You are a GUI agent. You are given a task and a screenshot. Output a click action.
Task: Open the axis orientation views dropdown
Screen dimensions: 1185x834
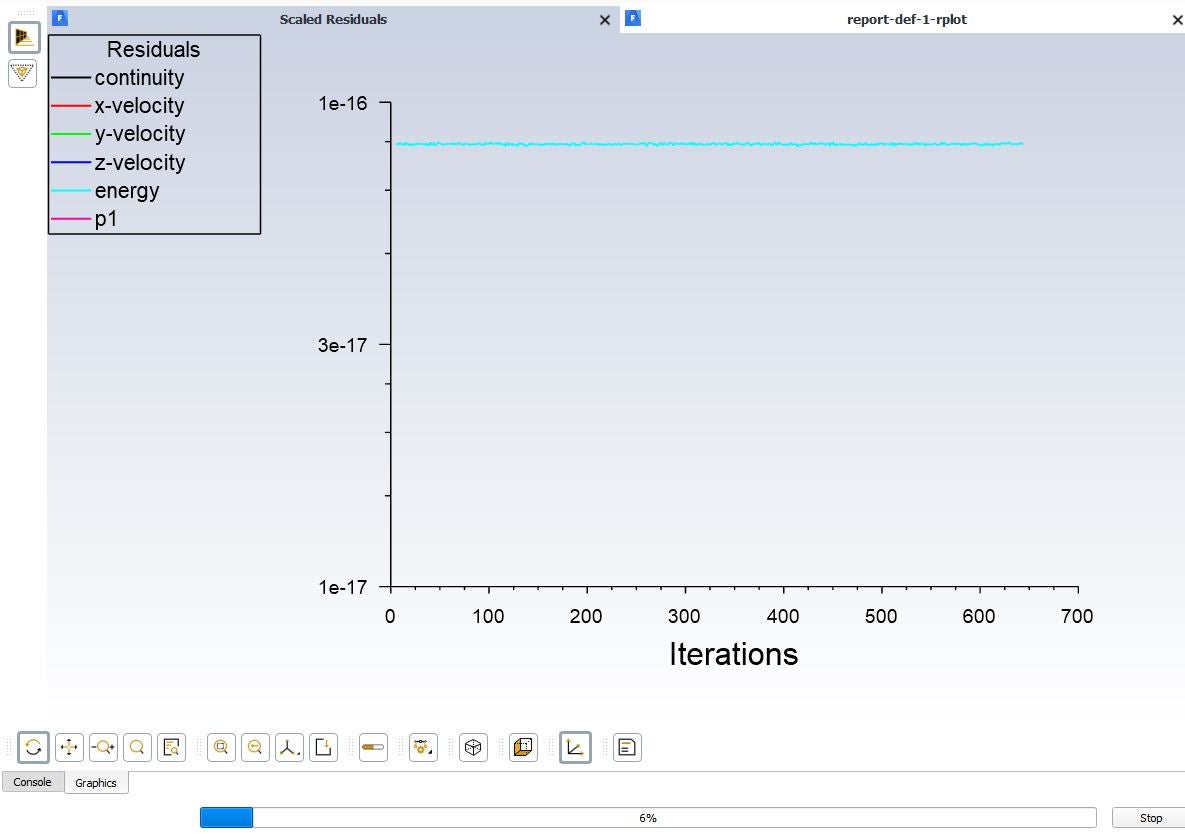coord(289,747)
